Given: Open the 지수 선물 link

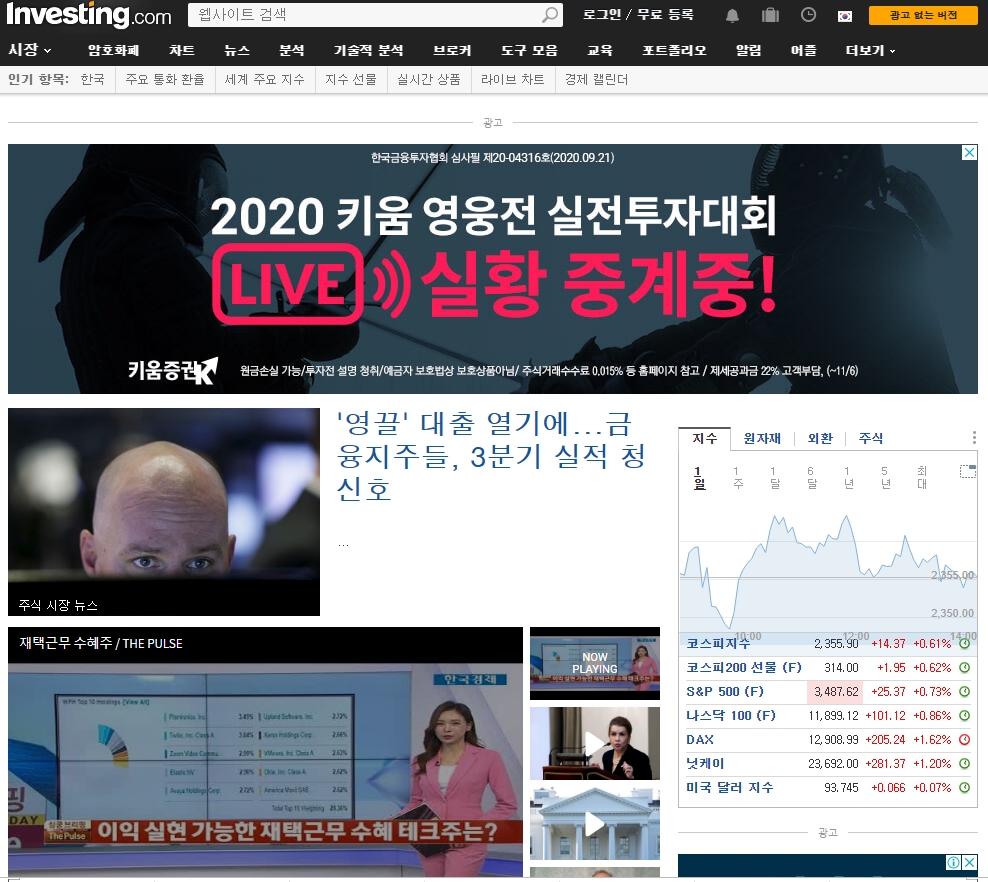Looking at the screenshot, I should 351,79.
